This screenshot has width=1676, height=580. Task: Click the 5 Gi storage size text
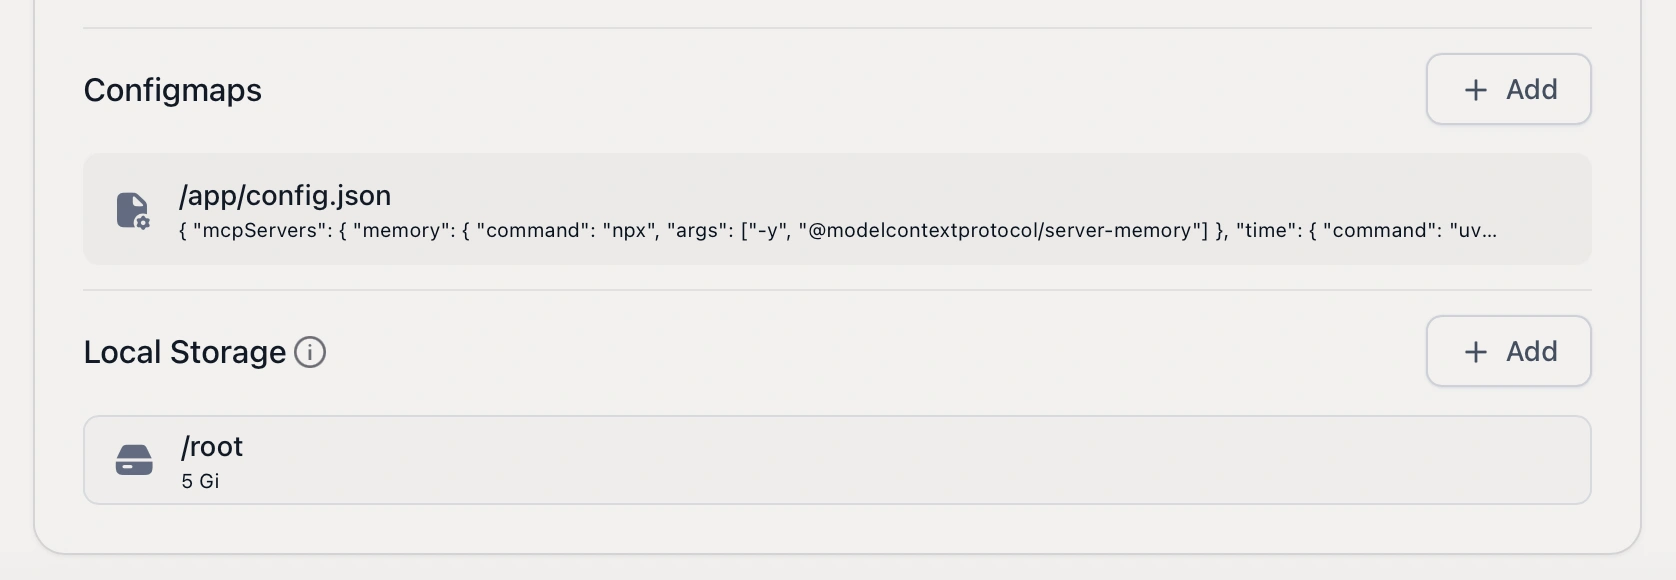[200, 481]
